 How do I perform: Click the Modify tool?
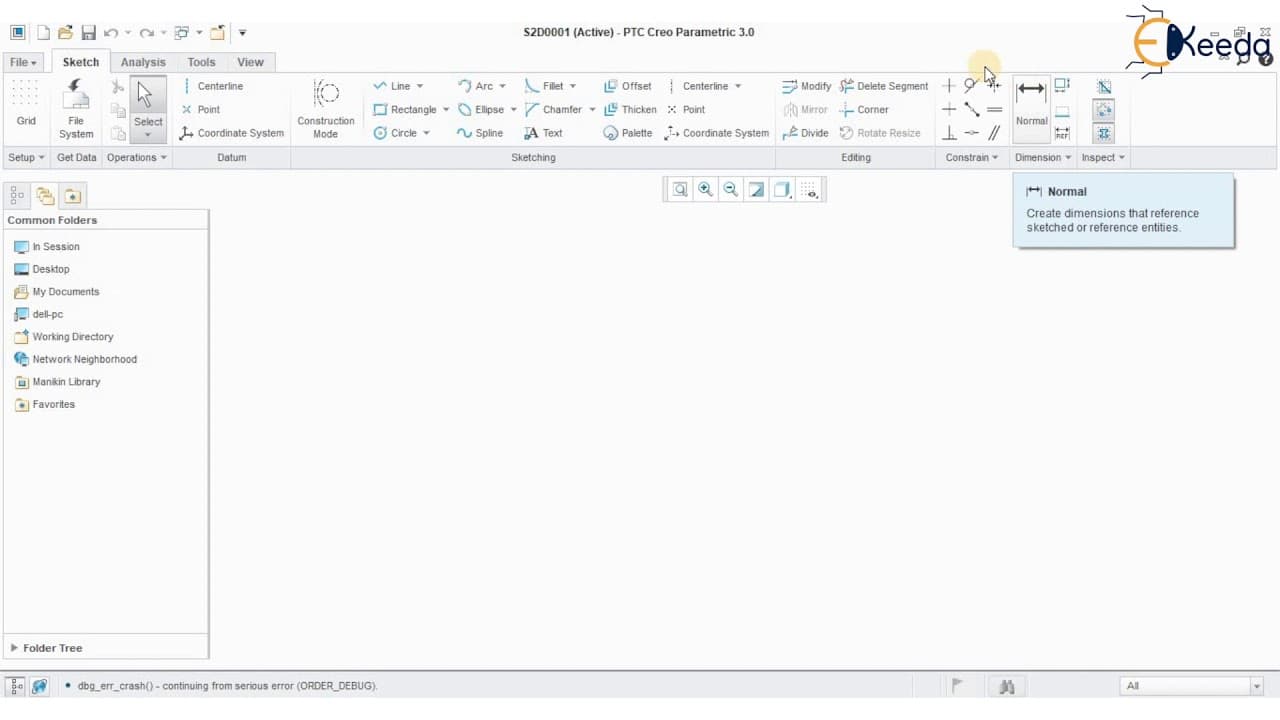tap(807, 86)
